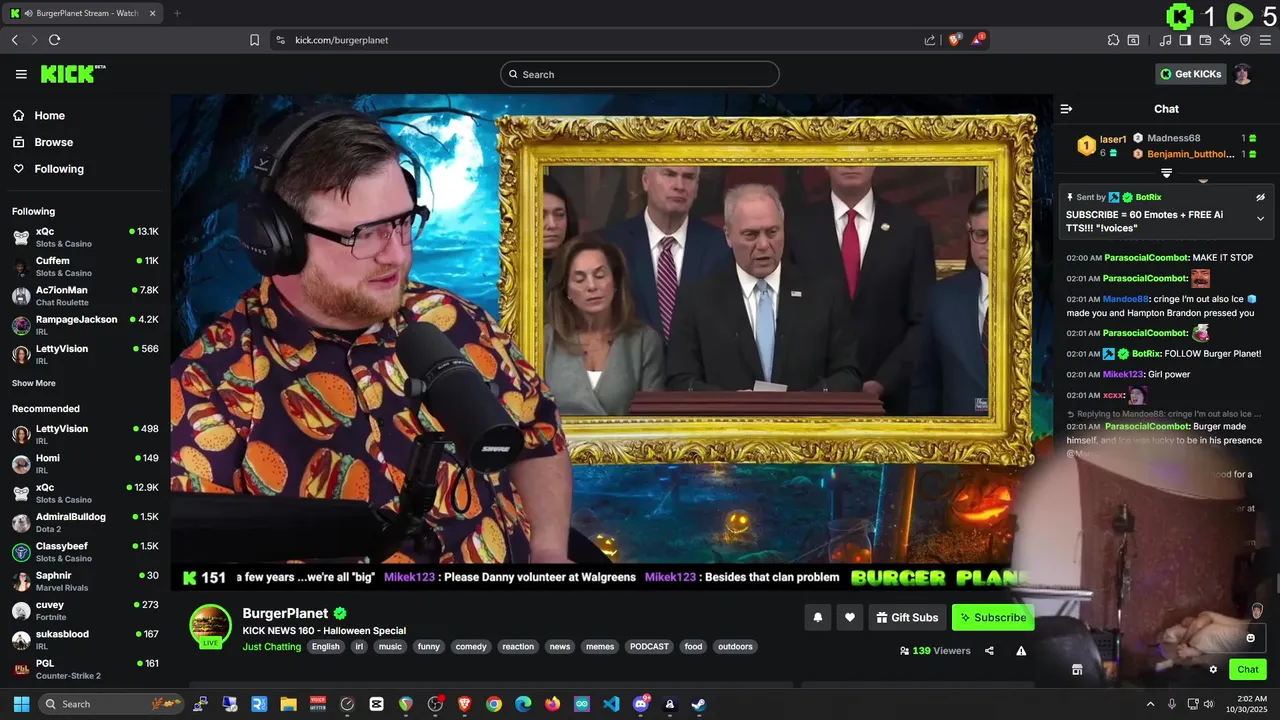
Task: Open the browser main menu
Action: [x=1266, y=40]
